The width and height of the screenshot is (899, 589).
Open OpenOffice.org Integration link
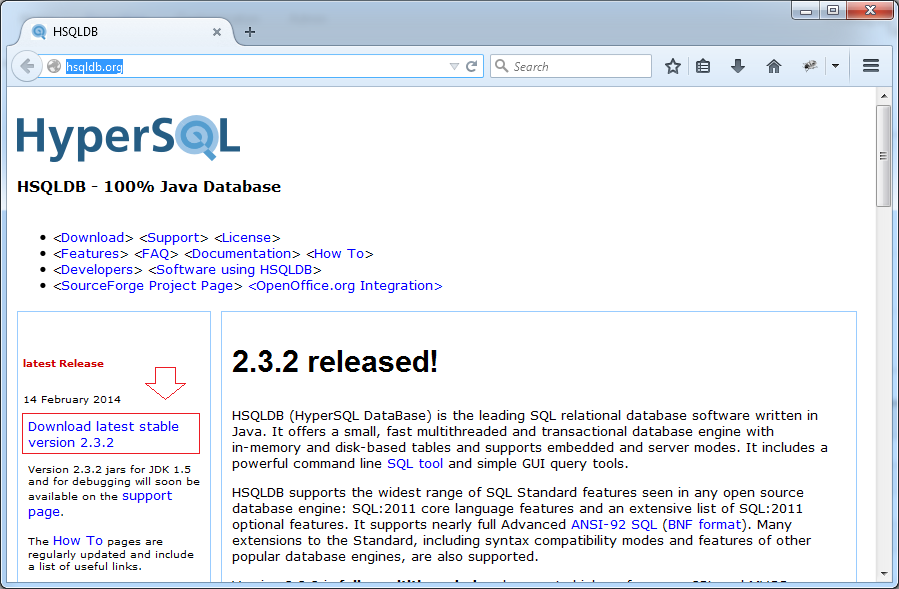345,286
